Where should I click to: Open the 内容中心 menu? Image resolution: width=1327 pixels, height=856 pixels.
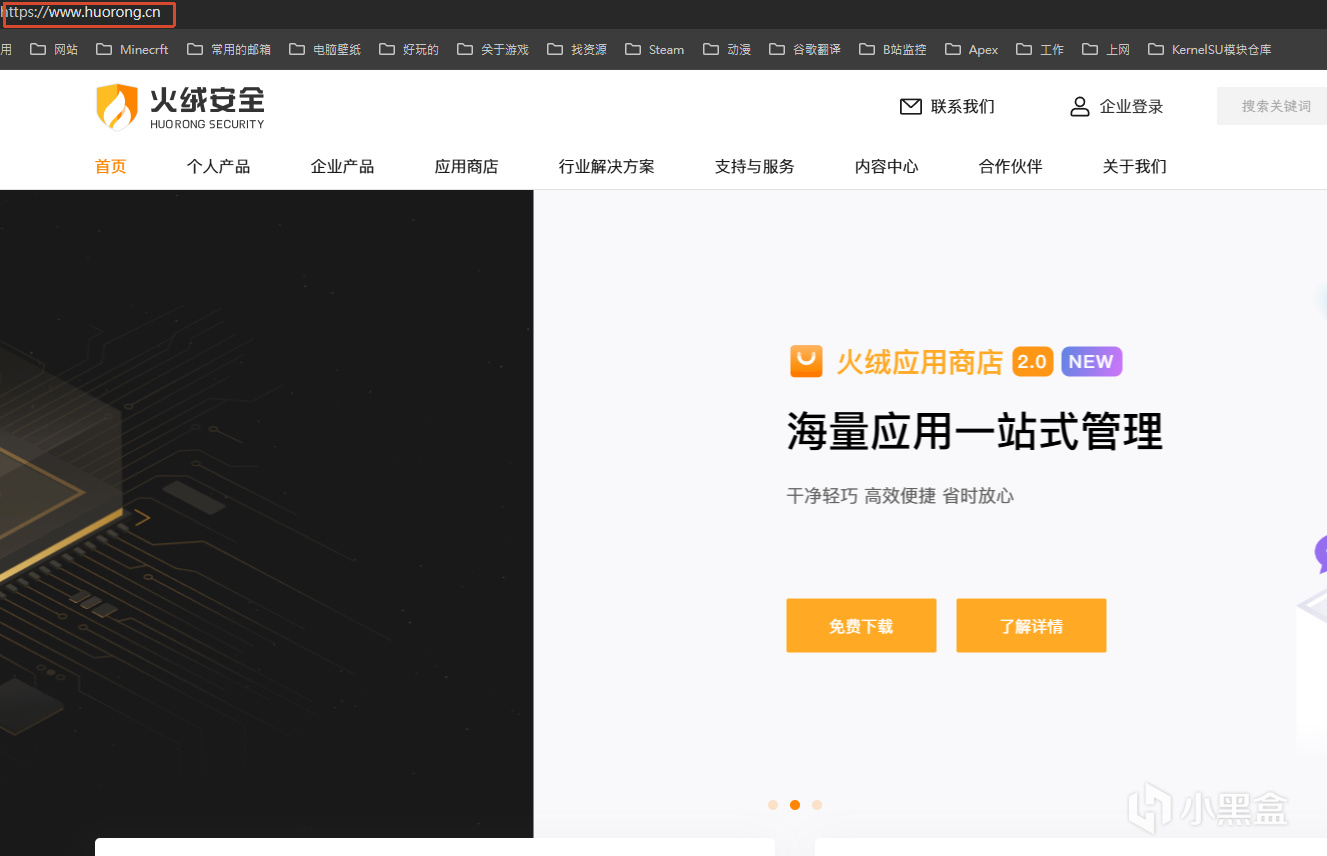[x=886, y=166]
